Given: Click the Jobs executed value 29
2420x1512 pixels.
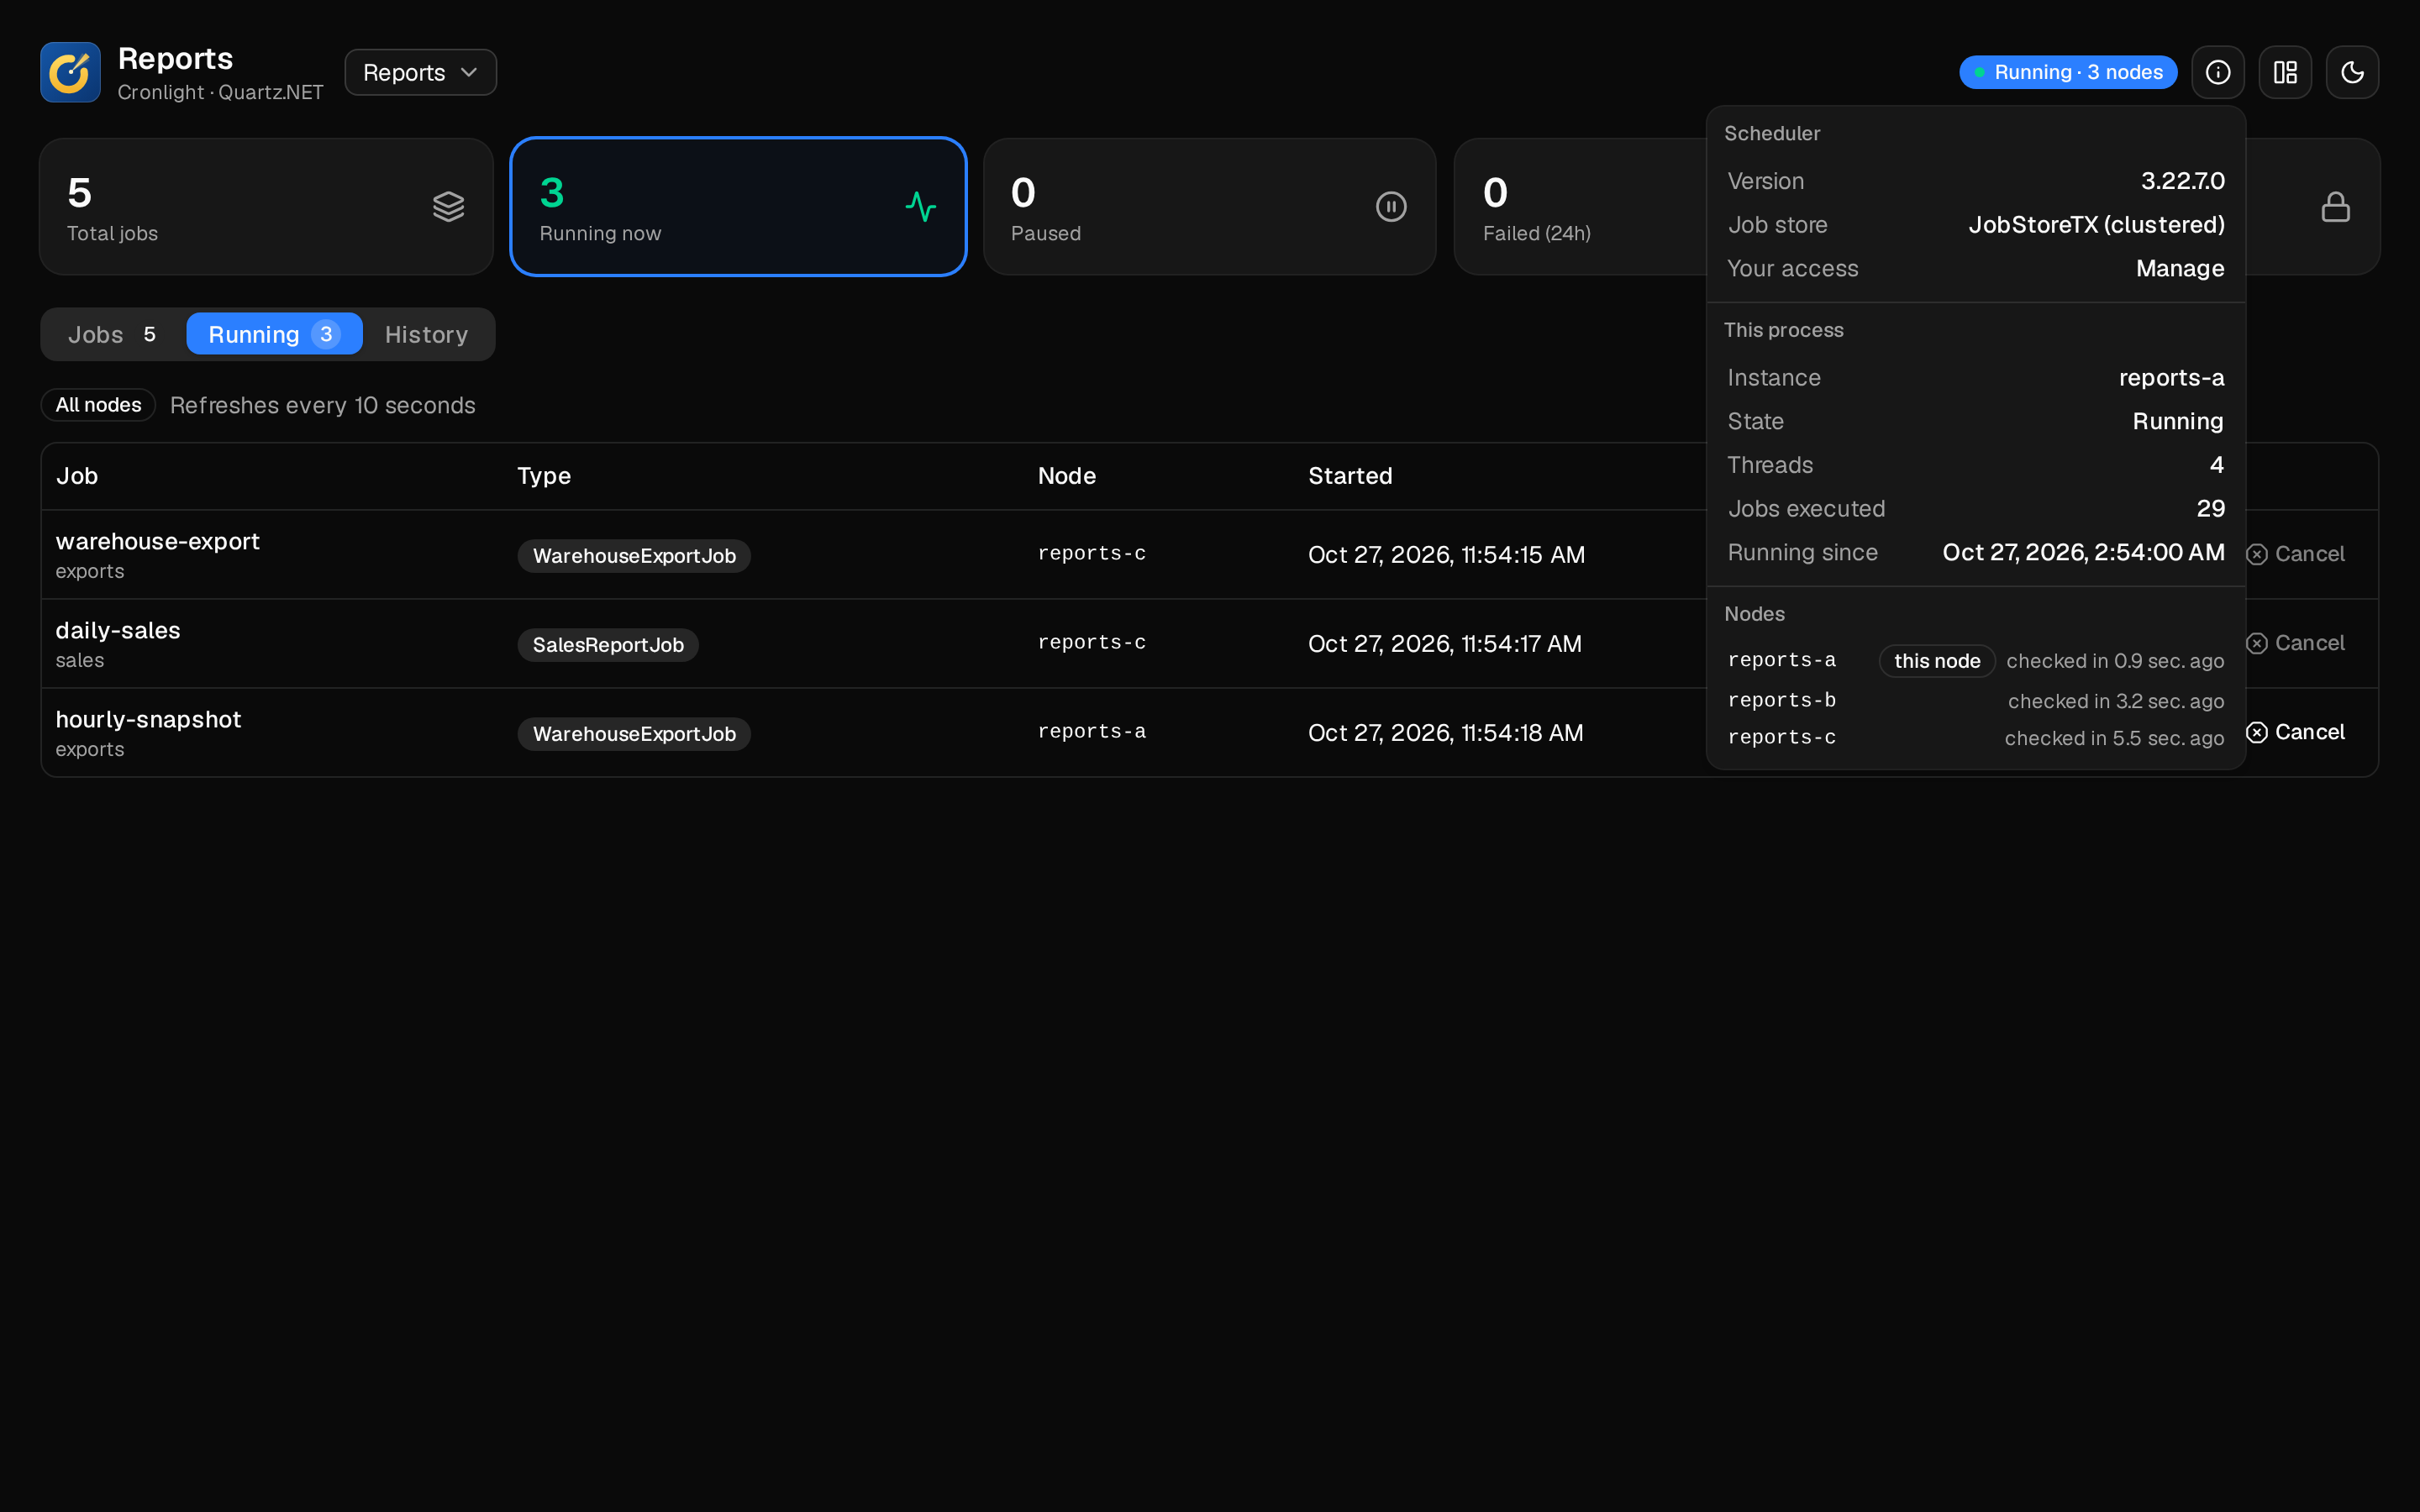Looking at the screenshot, I should pos(2210,509).
